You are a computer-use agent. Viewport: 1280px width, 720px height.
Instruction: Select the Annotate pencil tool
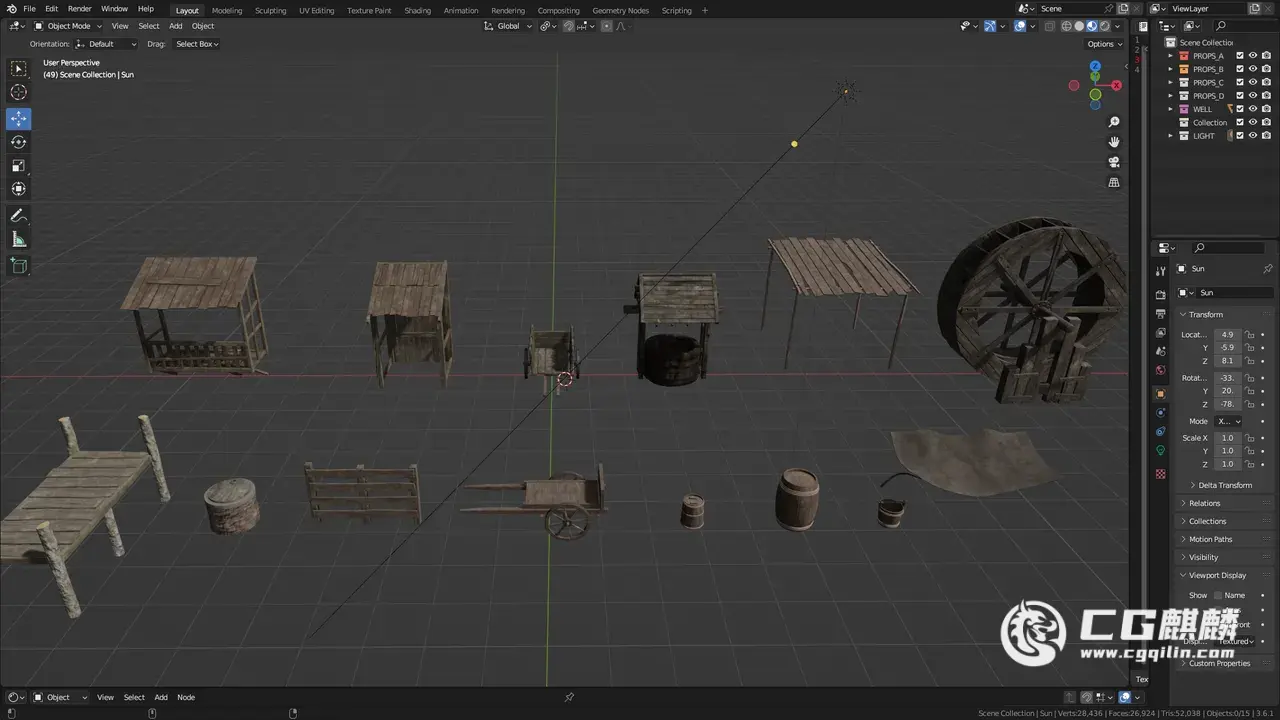click(19, 216)
